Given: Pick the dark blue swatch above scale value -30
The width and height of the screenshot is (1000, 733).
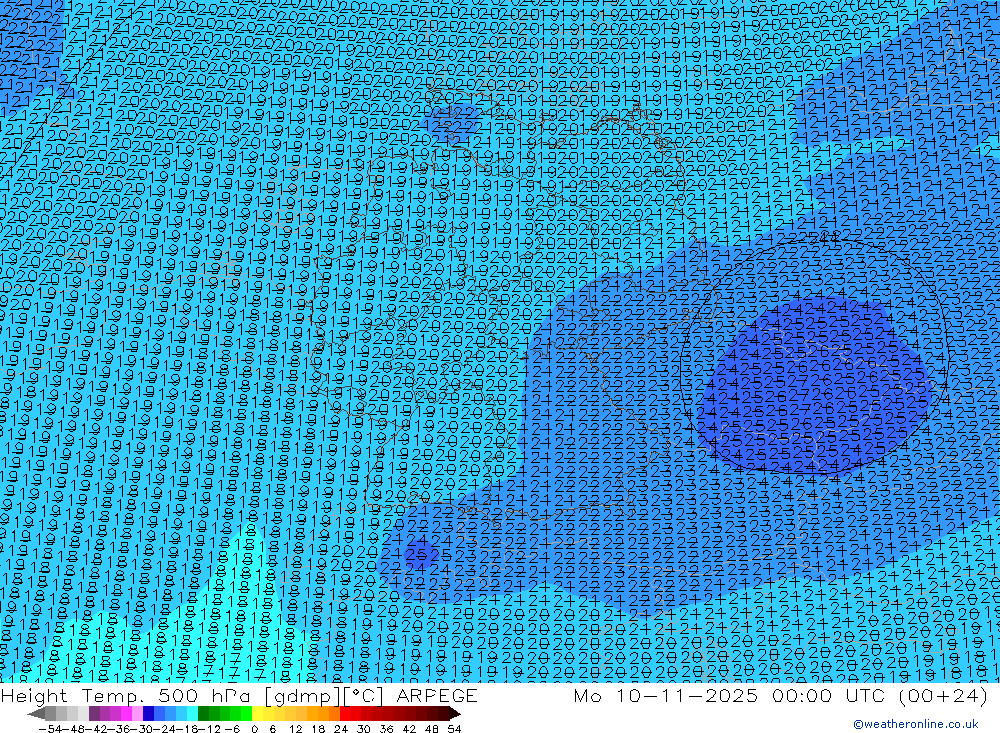Looking at the screenshot, I should click(149, 713).
